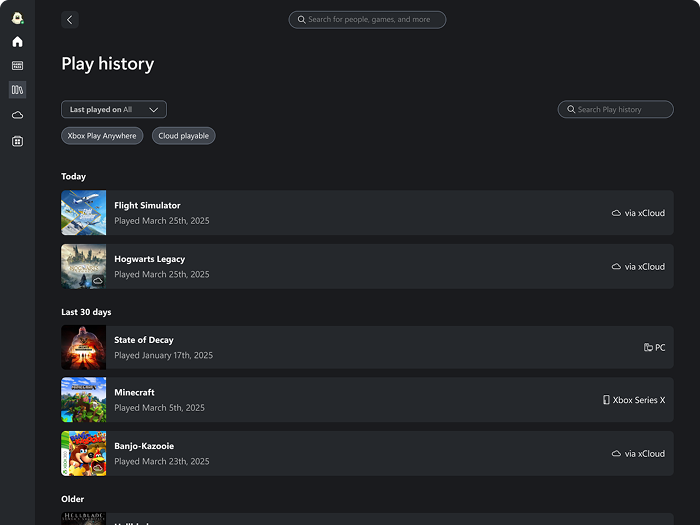The image size is (700, 525).
Task: Open Minecraft cover thumbnail
Action: 83,400
